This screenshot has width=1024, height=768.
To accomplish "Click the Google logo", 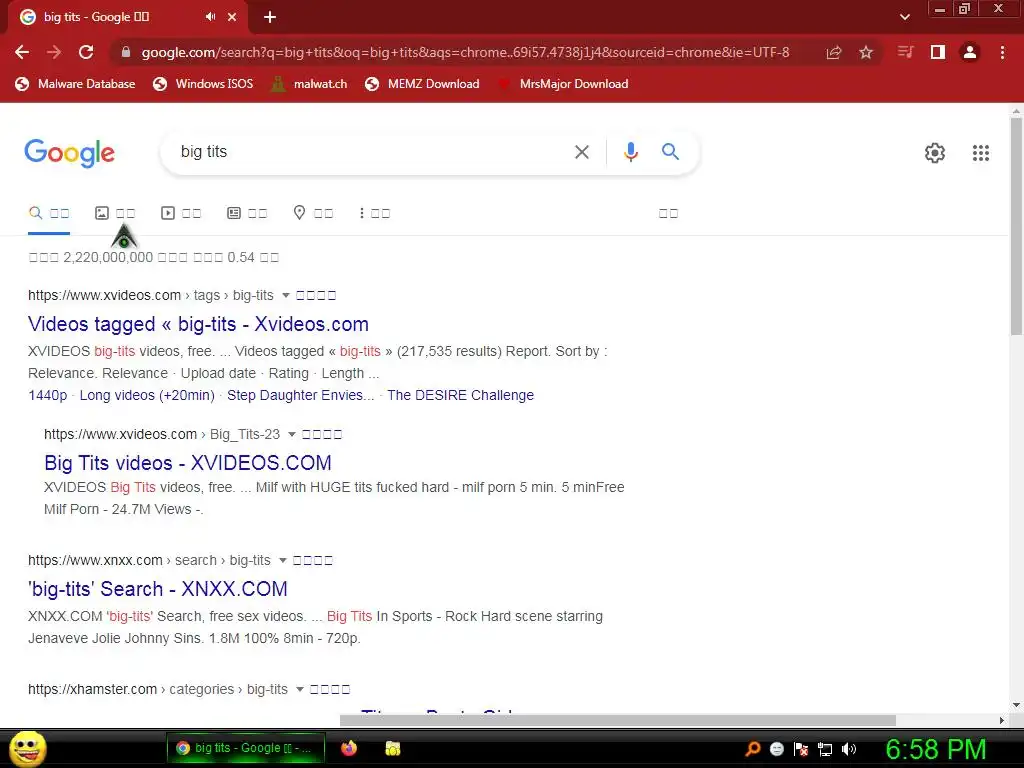I will coord(69,153).
